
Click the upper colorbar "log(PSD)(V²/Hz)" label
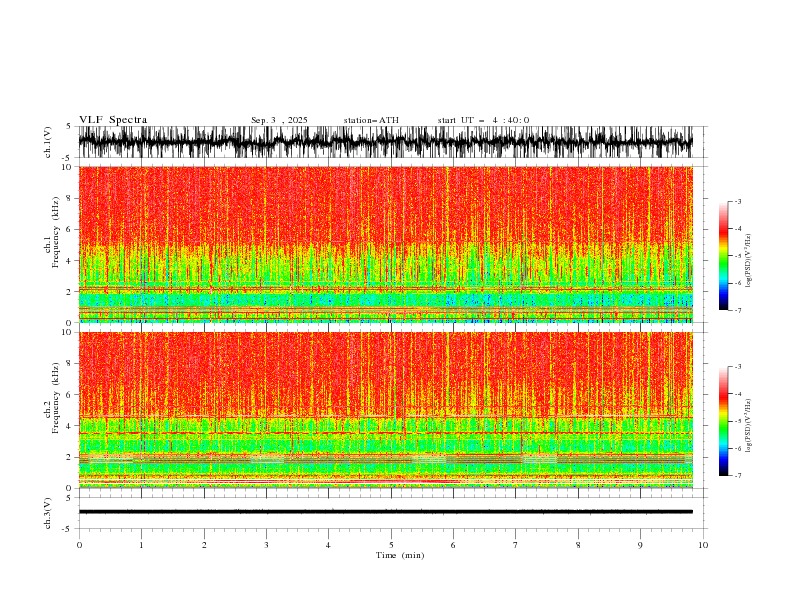click(x=748, y=261)
